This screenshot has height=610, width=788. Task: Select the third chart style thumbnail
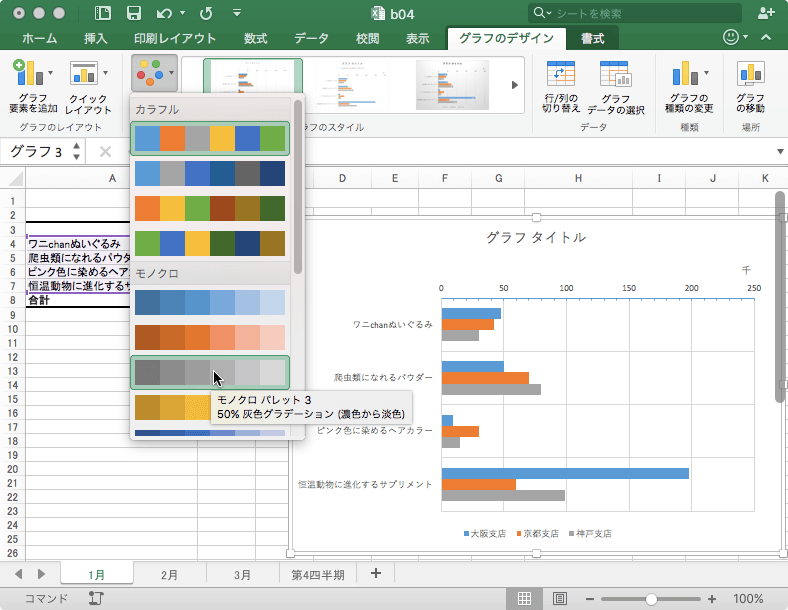[x=452, y=84]
